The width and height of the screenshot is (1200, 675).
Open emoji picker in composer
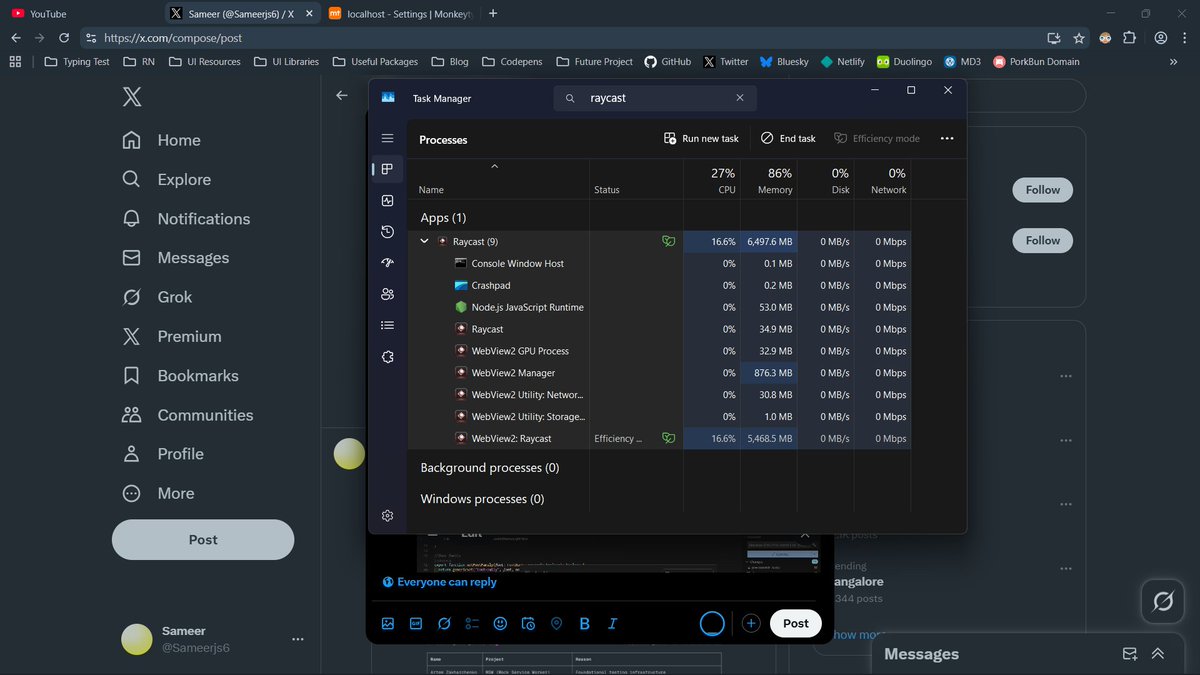pyautogui.click(x=500, y=623)
